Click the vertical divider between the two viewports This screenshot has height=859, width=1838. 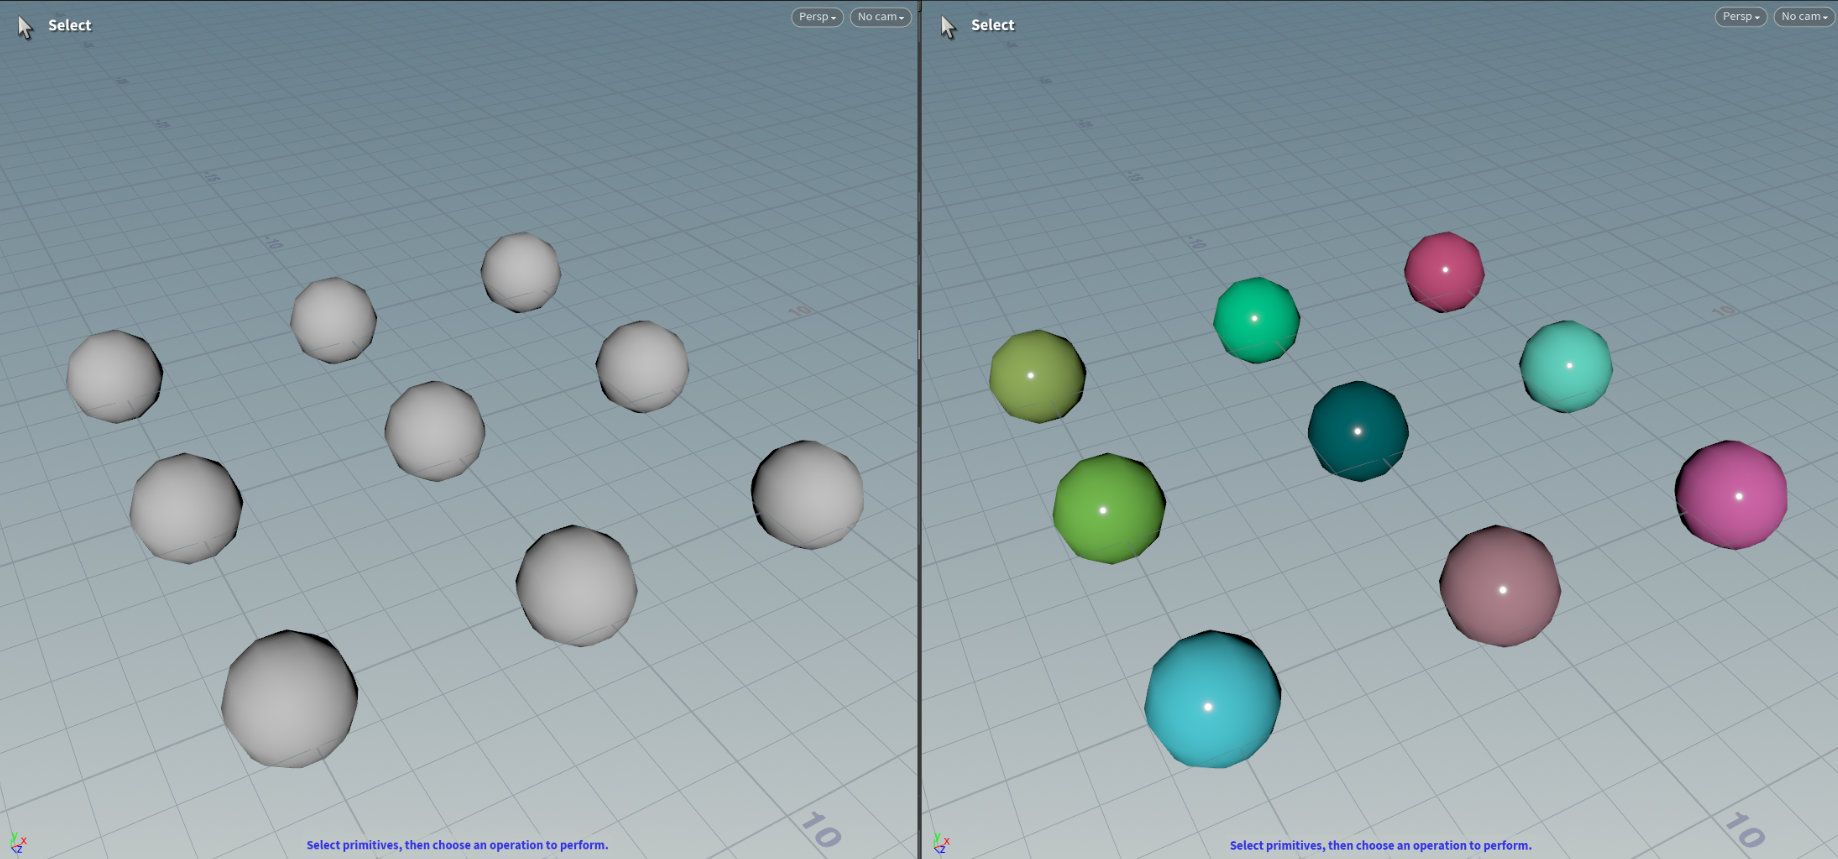[x=919, y=430]
